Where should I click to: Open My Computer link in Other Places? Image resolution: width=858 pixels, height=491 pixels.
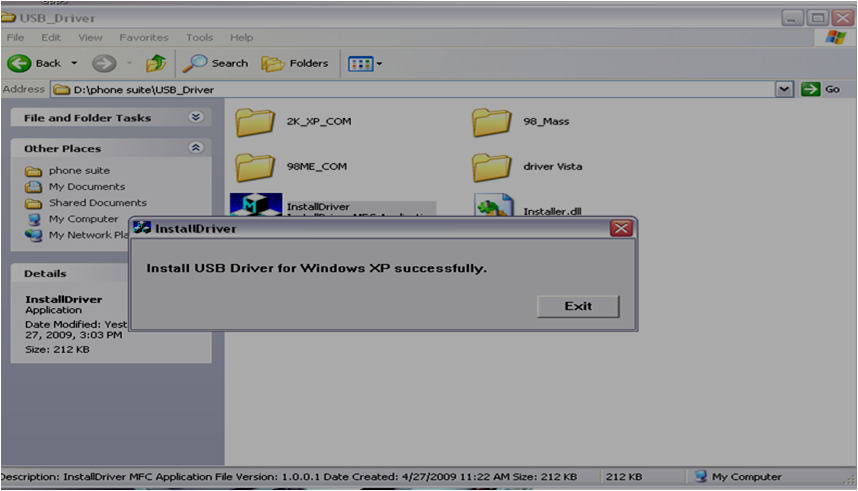point(83,219)
